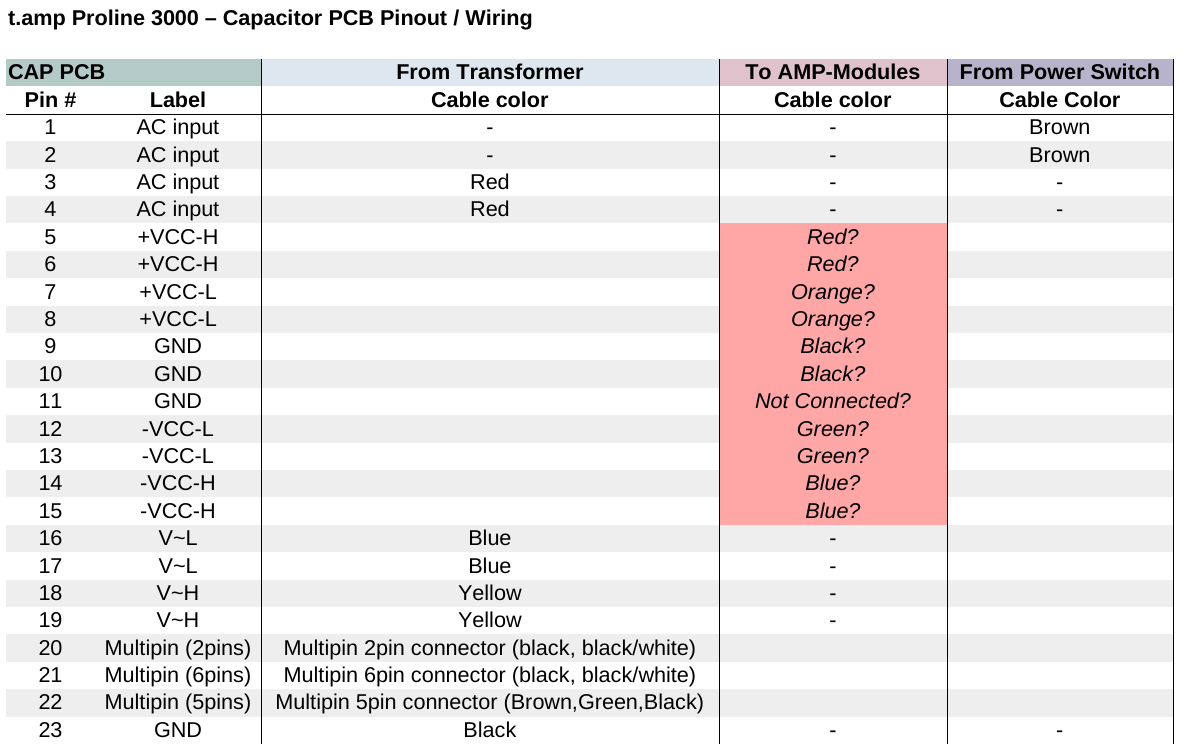Select the 'Not Connected?' cell in row 11
The image size is (1189, 754).
pos(833,401)
